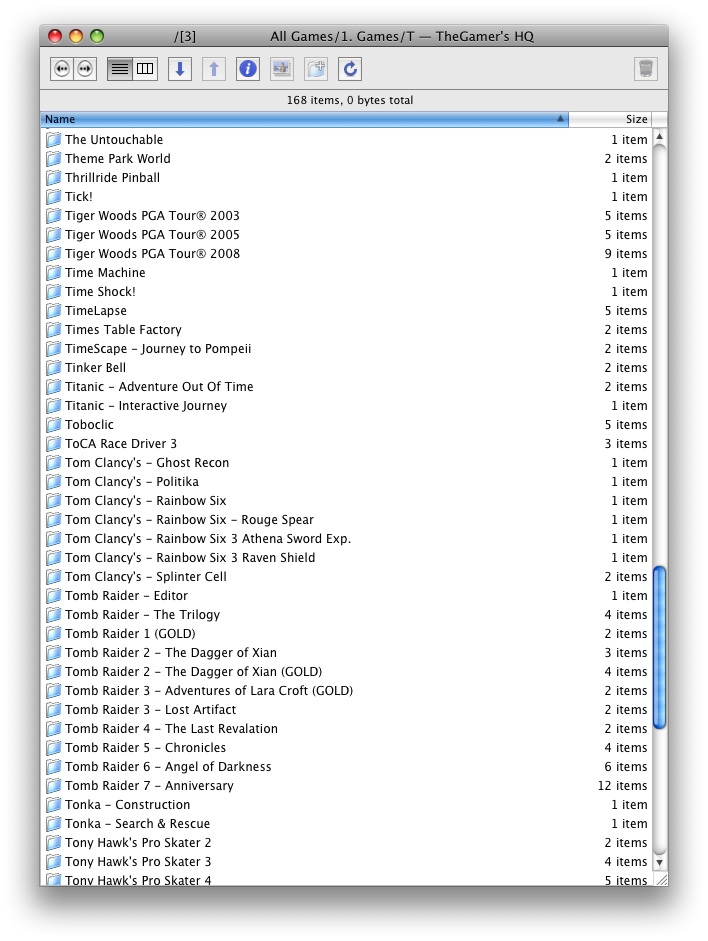
Task: Go forward with the right arrow toolbar button
Action: pyautogui.click(x=85, y=69)
